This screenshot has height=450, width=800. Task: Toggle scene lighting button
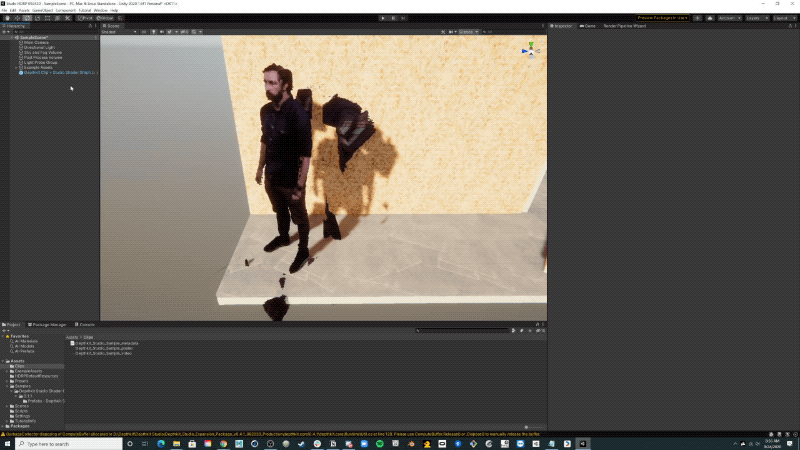(154, 32)
